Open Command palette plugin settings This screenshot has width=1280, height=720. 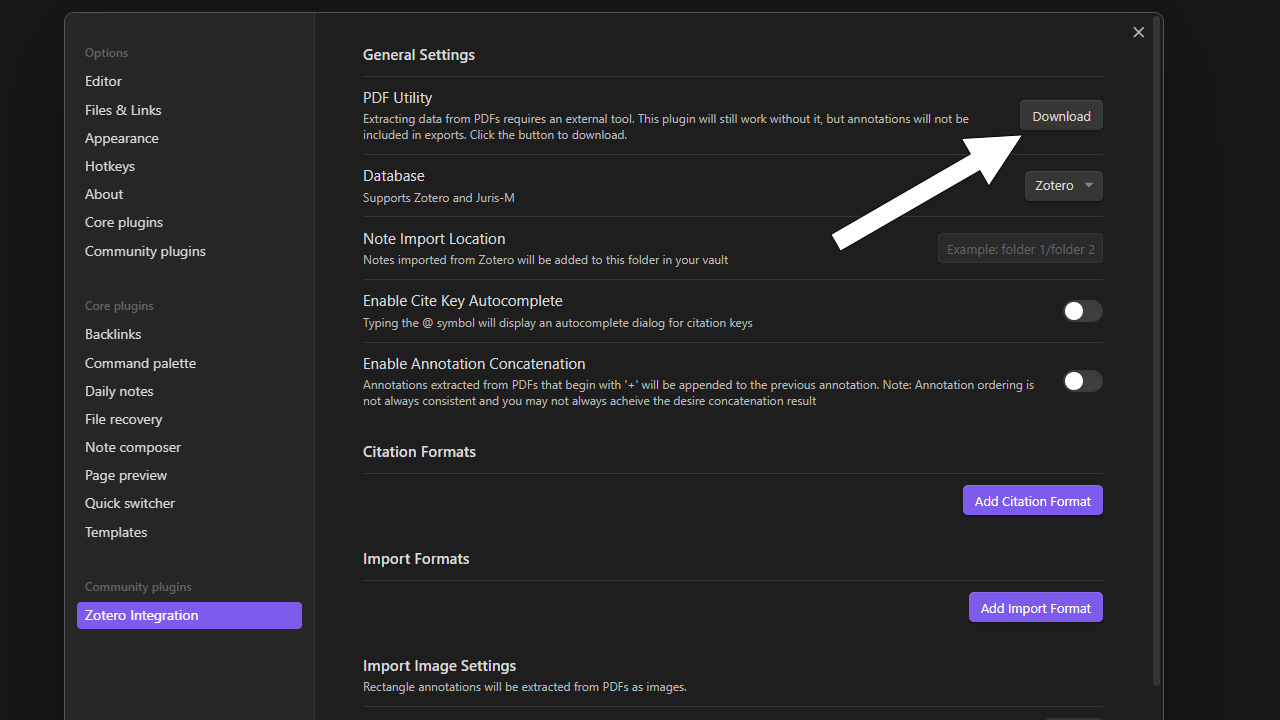click(x=140, y=363)
